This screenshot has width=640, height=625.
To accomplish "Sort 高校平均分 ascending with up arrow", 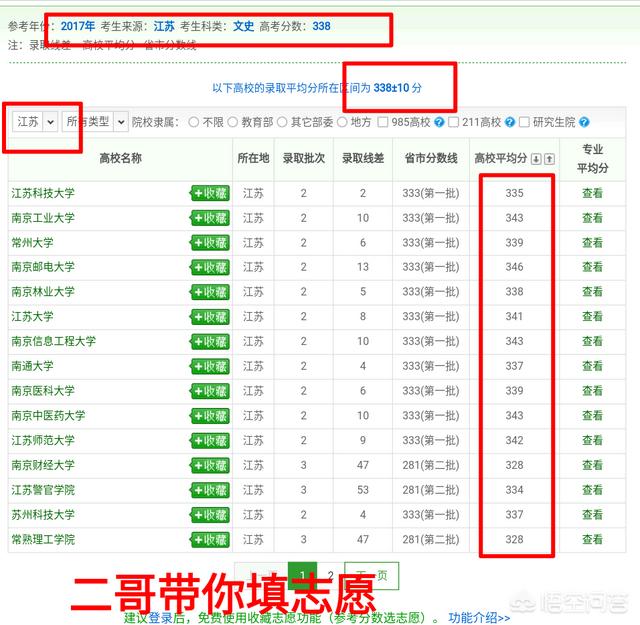I will (549, 159).
